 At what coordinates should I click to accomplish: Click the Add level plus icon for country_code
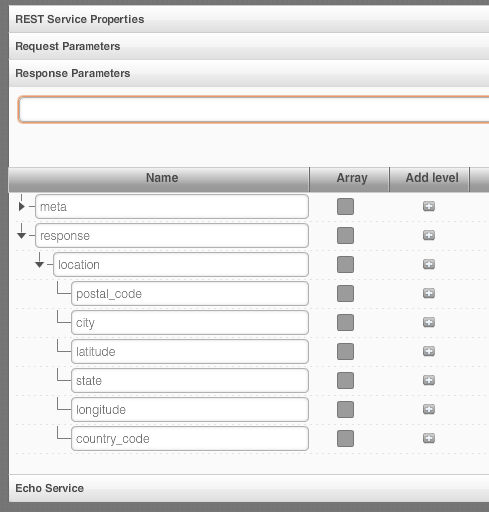[429, 438]
